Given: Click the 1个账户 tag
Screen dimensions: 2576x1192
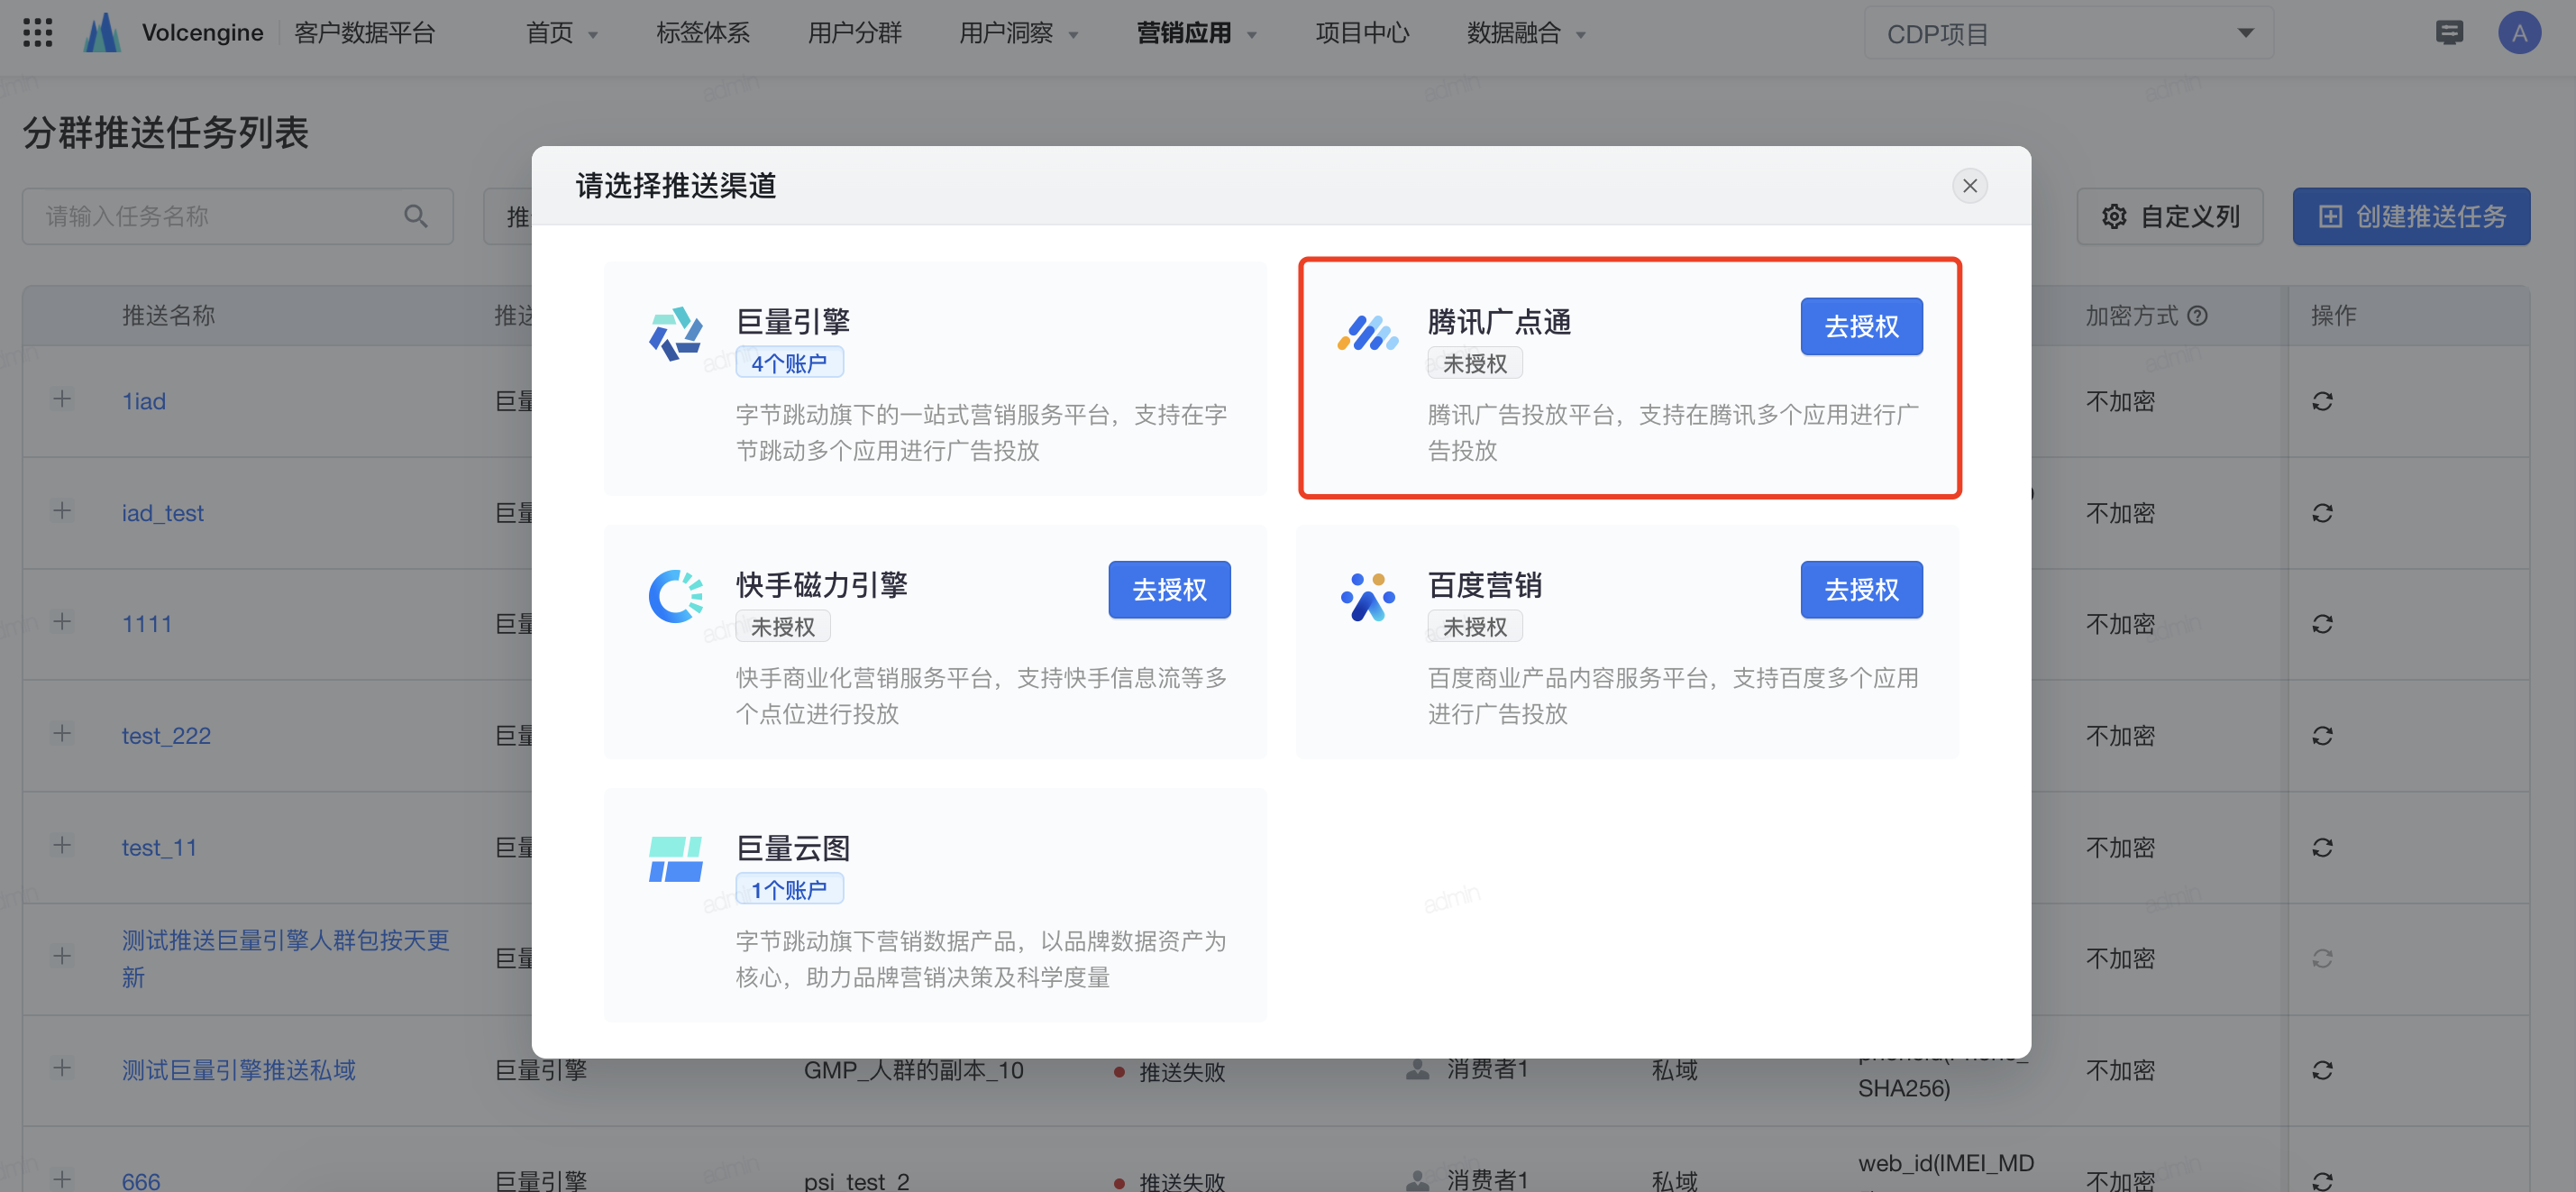Looking at the screenshot, I should (x=789, y=890).
